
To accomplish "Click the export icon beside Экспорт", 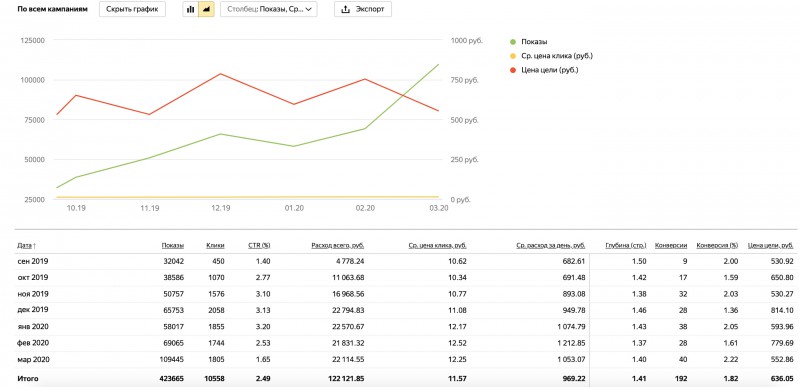I will pos(345,9).
